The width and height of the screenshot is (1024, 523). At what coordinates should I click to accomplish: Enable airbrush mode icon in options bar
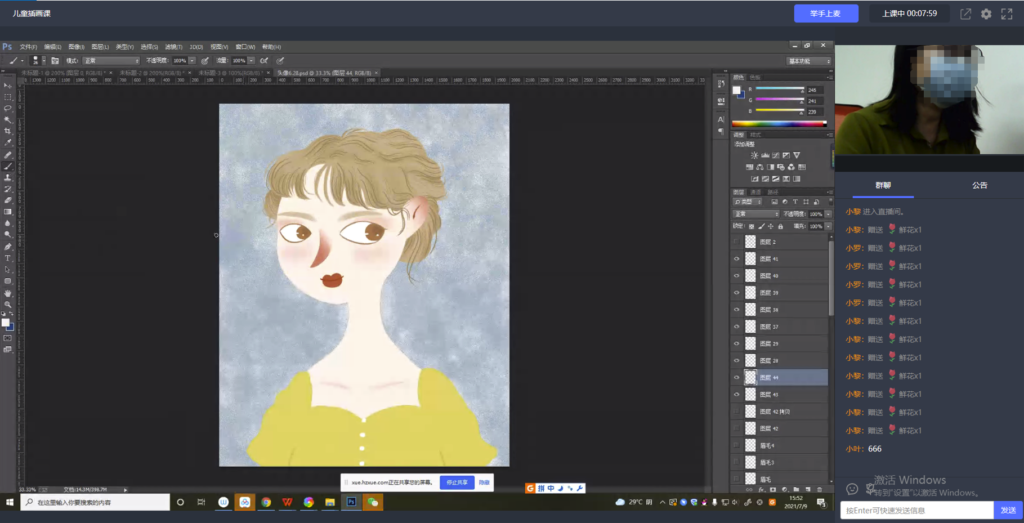click(264, 60)
